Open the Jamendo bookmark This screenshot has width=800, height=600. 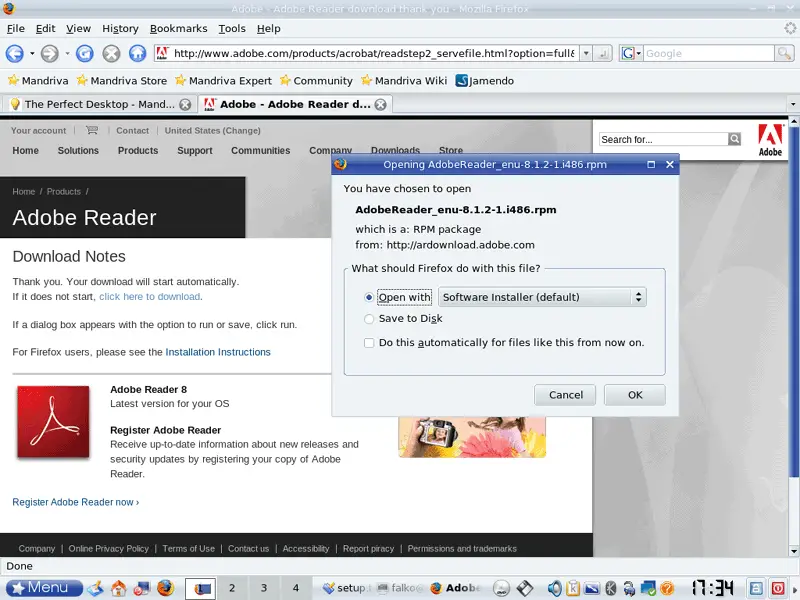[x=485, y=81]
